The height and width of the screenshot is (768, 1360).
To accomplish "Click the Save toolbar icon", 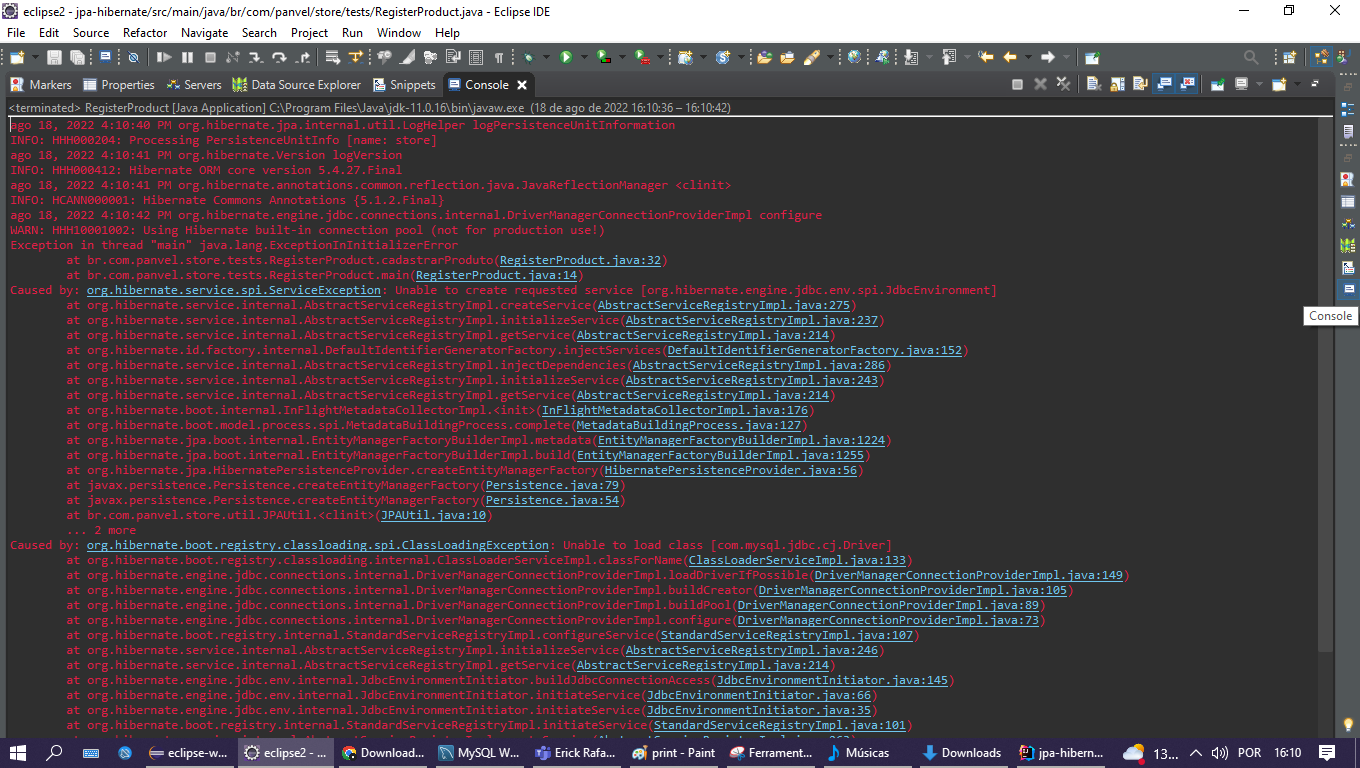I will (x=54, y=57).
